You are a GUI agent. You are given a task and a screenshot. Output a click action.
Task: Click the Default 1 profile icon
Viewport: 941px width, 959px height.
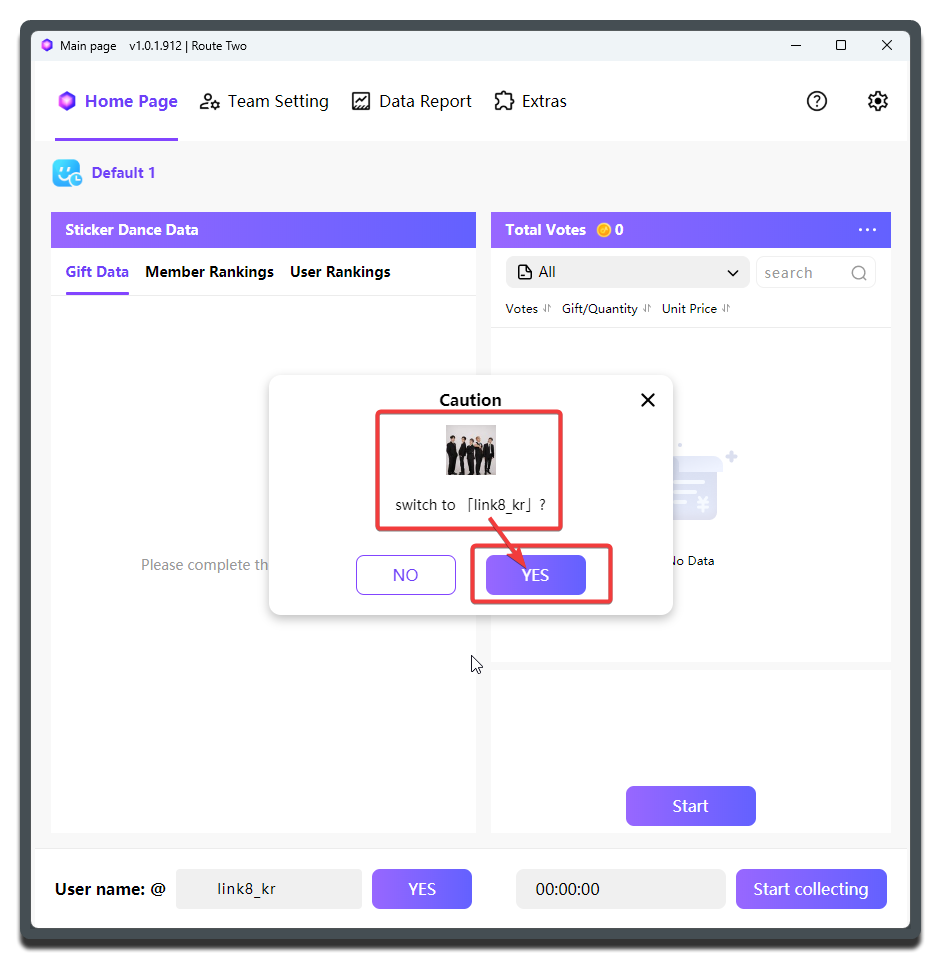(x=67, y=173)
